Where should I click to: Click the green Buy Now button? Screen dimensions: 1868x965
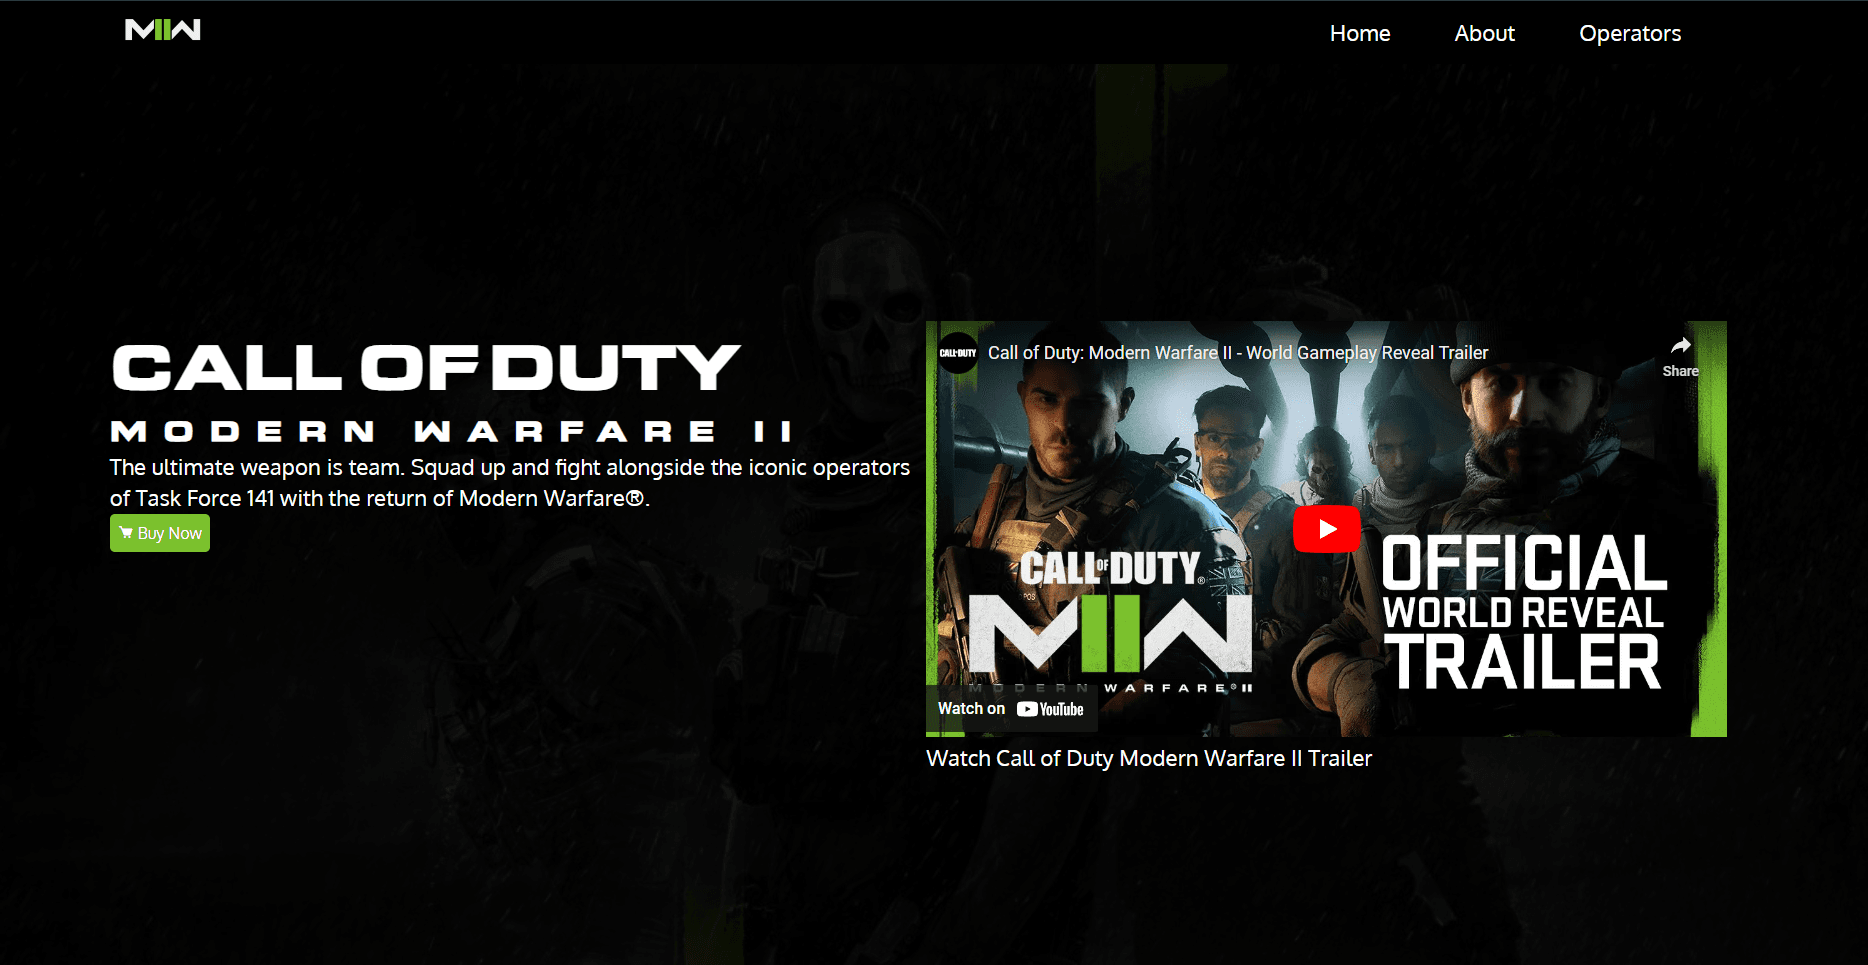(160, 533)
